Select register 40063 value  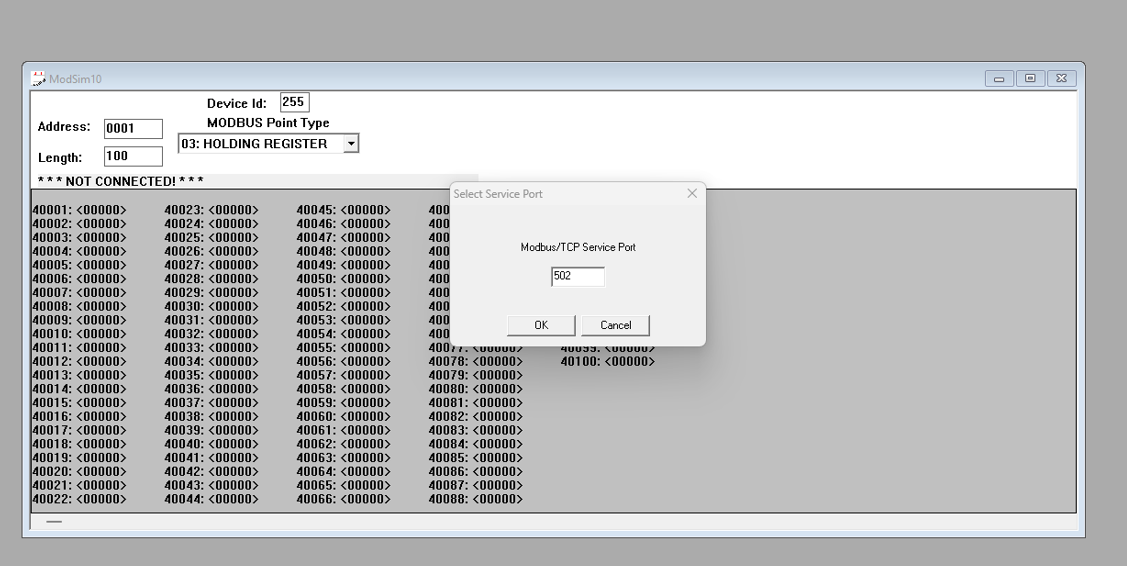[366, 458]
